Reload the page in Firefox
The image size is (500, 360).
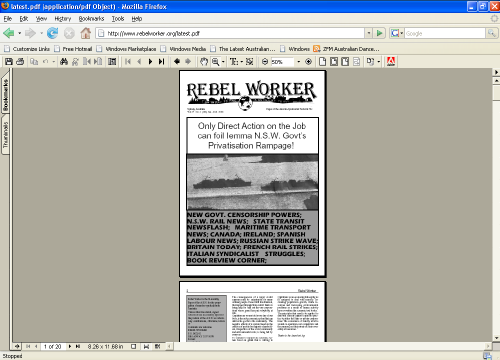52,33
